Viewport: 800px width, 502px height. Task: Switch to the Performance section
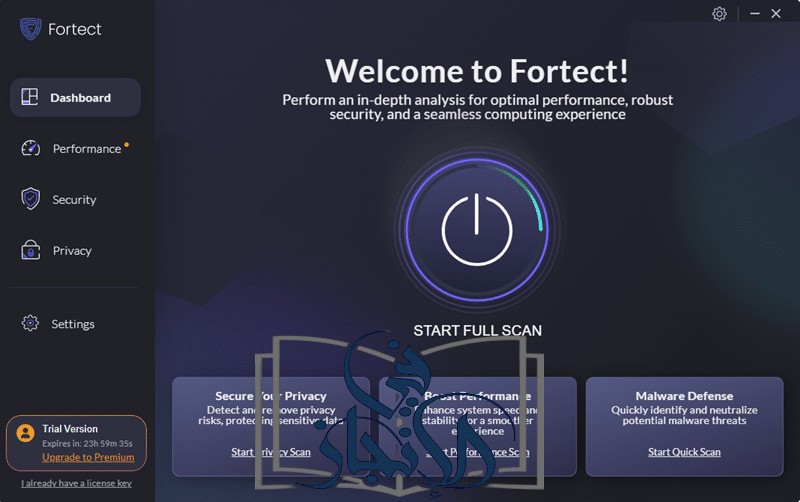pos(75,148)
